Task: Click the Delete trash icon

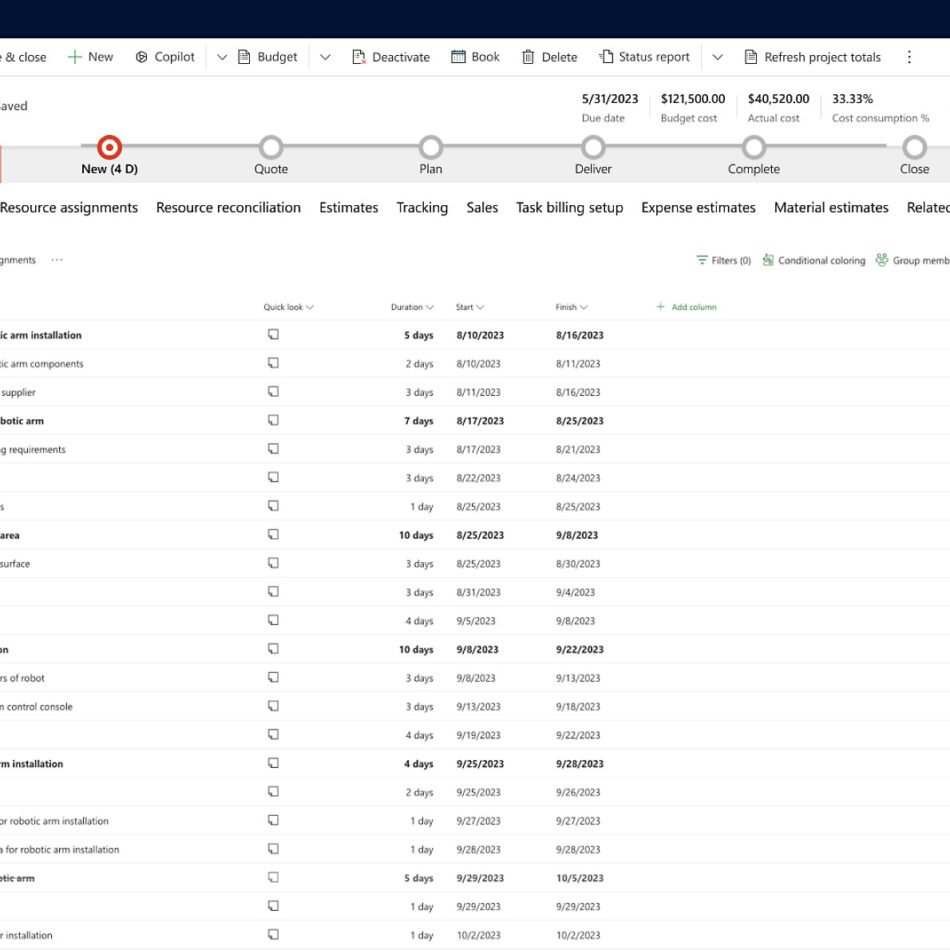Action: 528,57
